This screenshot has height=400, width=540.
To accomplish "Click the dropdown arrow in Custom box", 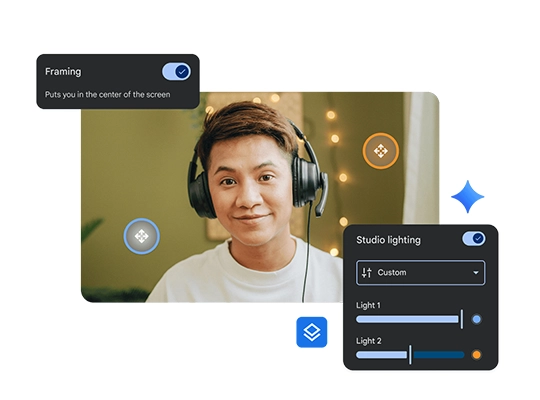I will tap(476, 273).
